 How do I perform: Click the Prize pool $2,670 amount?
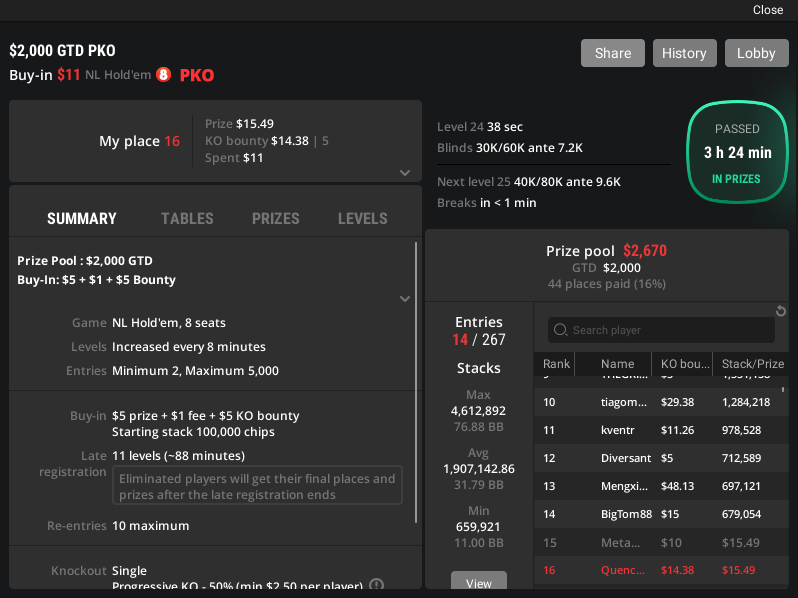(x=645, y=250)
